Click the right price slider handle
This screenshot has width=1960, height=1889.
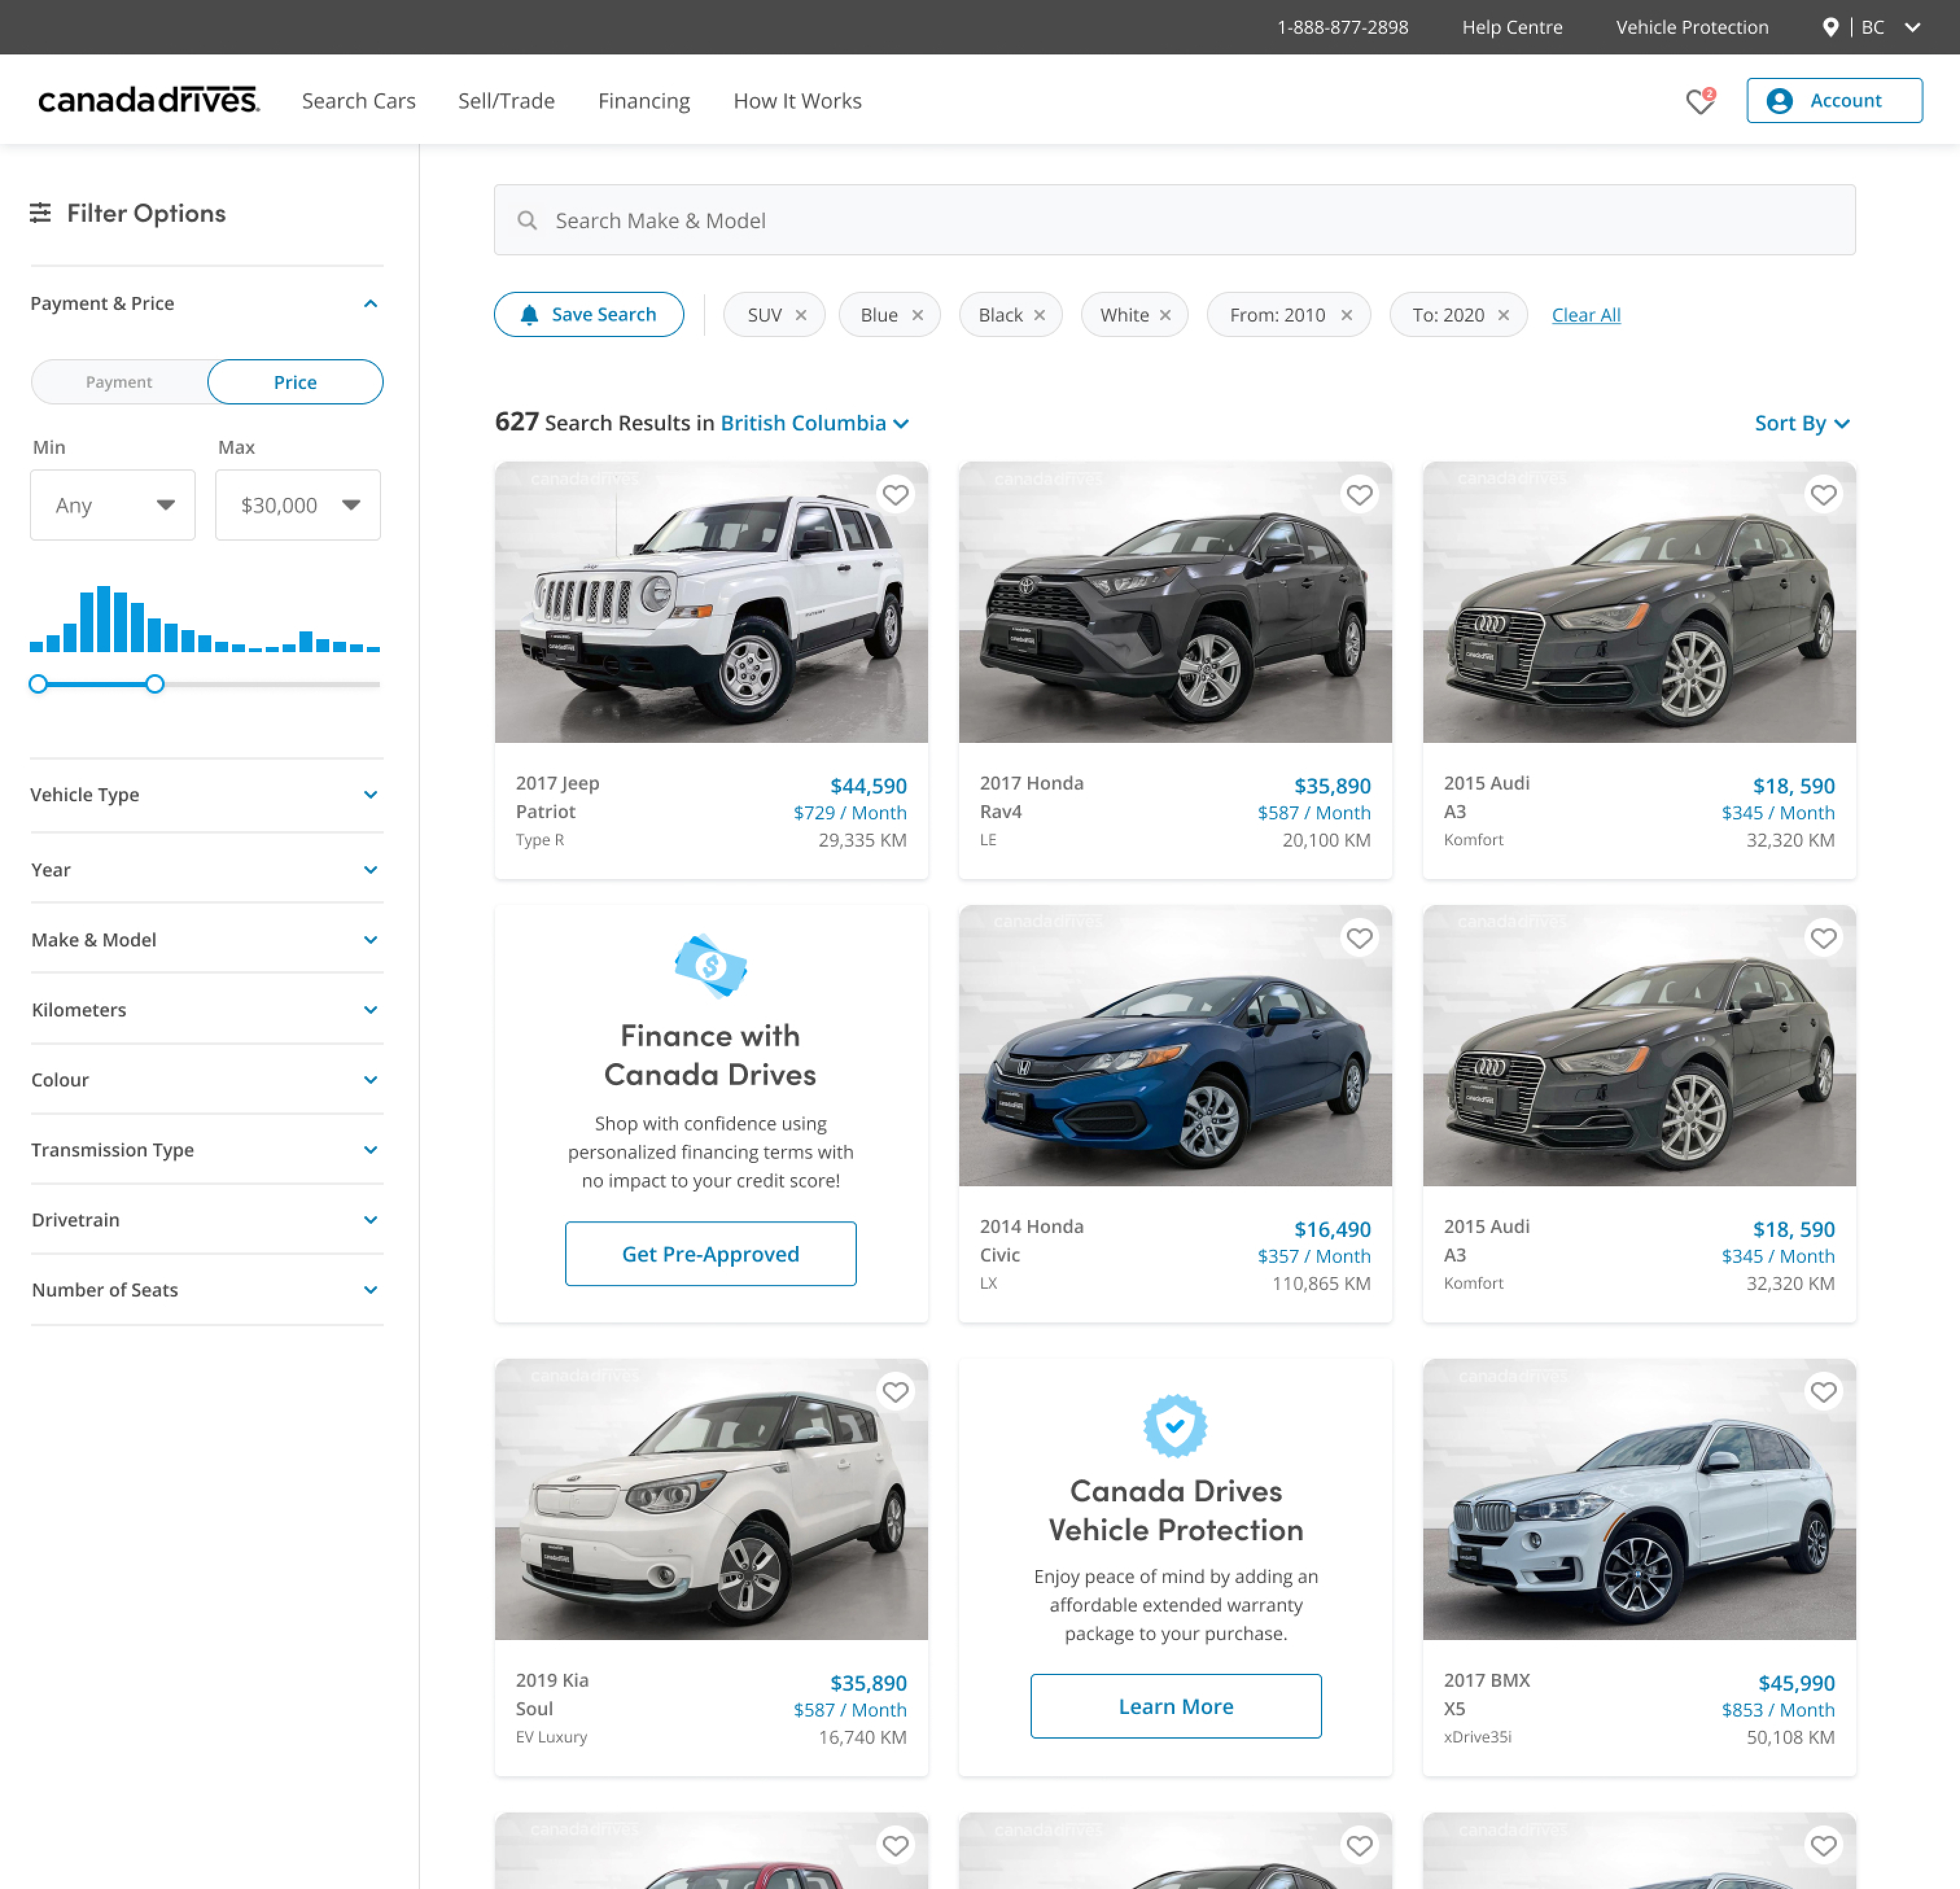pyautogui.click(x=155, y=684)
